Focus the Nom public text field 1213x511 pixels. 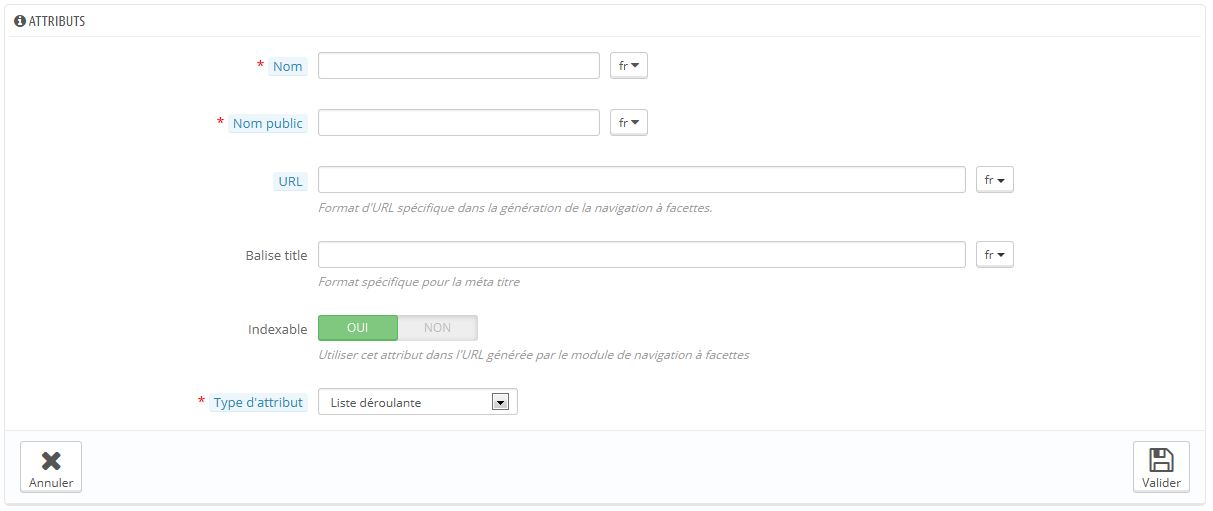(459, 123)
